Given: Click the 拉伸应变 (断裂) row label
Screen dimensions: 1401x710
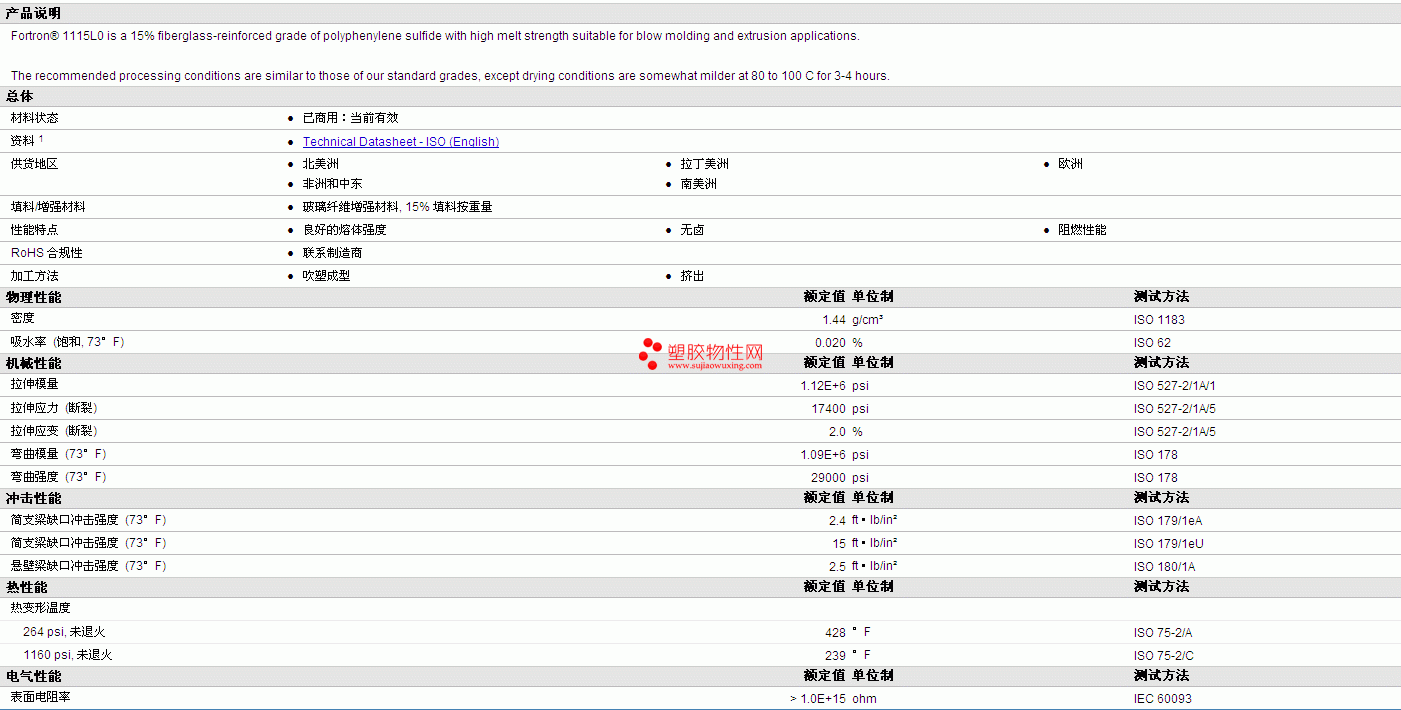Looking at the screenshot, I should [54, 431].
